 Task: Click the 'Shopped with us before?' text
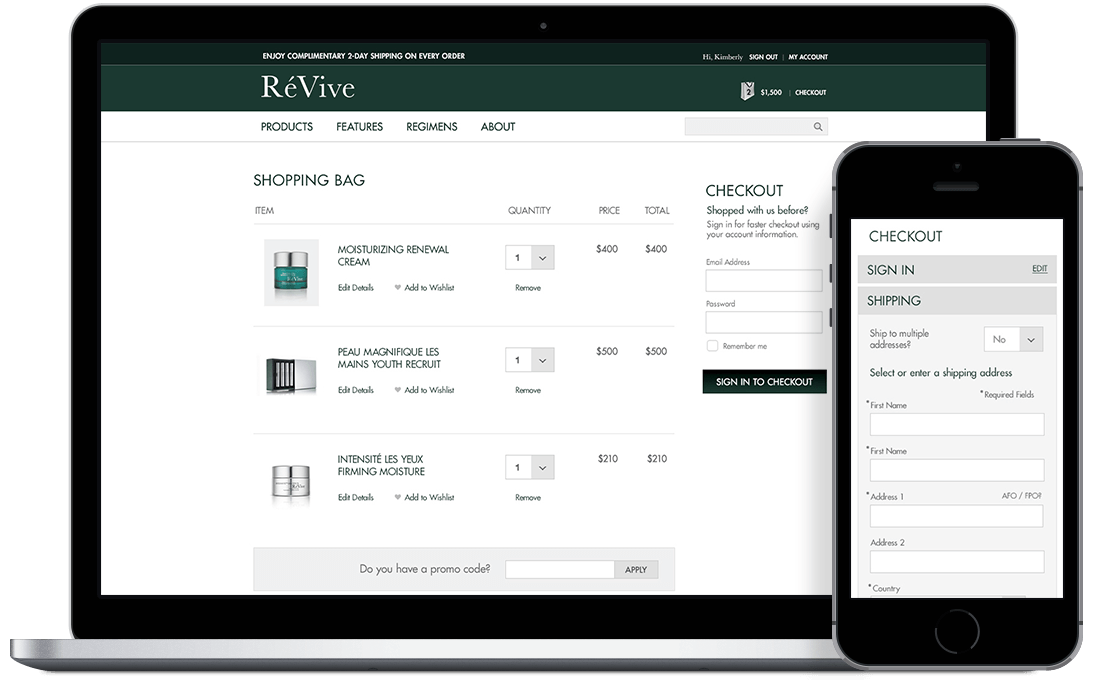tap(757, 210)
